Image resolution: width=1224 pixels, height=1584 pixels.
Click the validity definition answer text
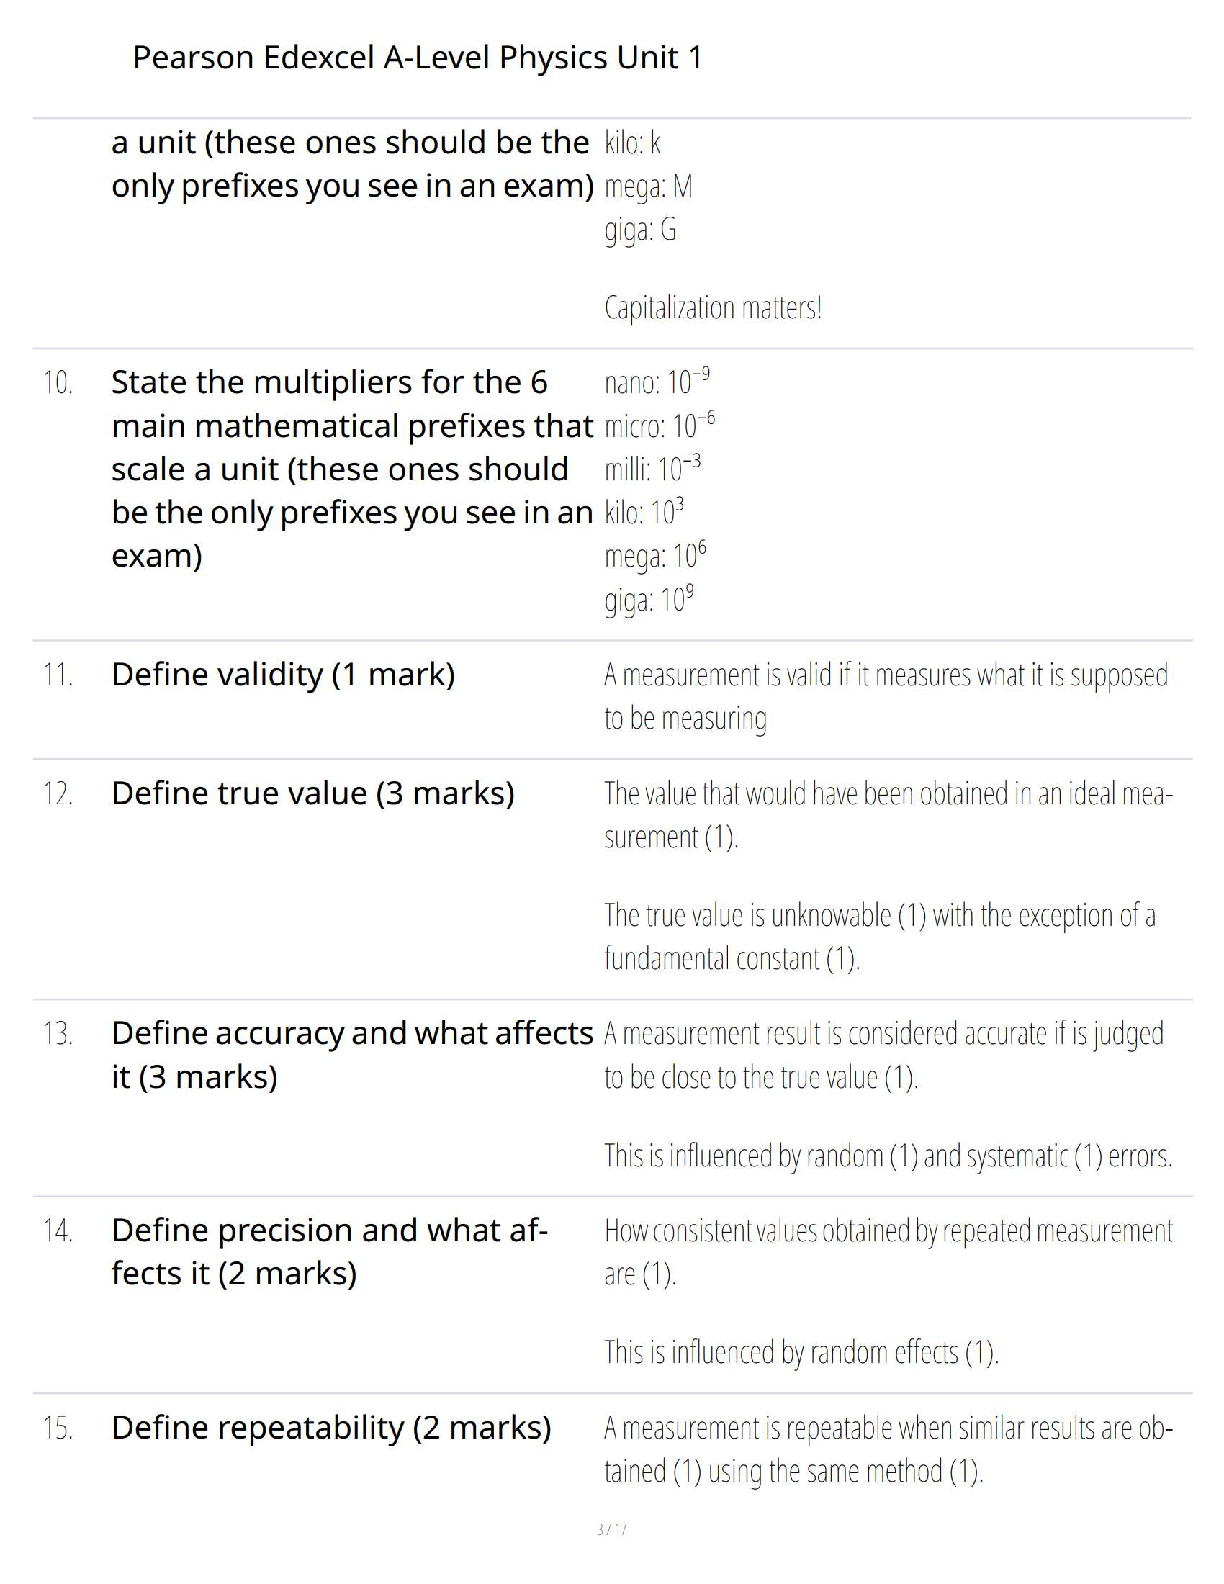(x=886, y=697)
